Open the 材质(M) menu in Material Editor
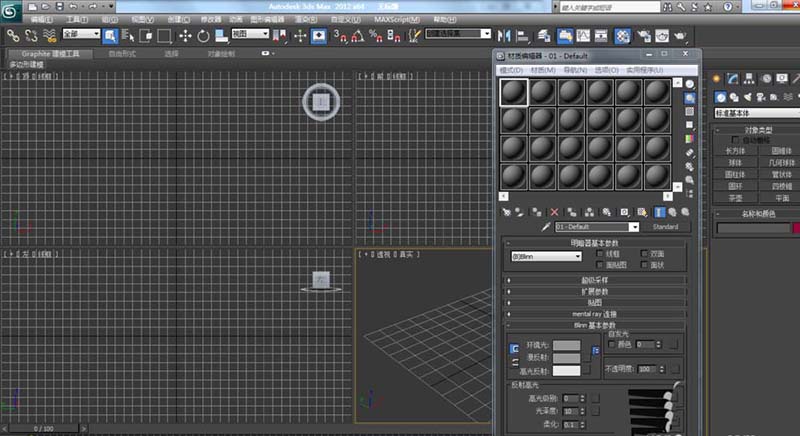 543,70
